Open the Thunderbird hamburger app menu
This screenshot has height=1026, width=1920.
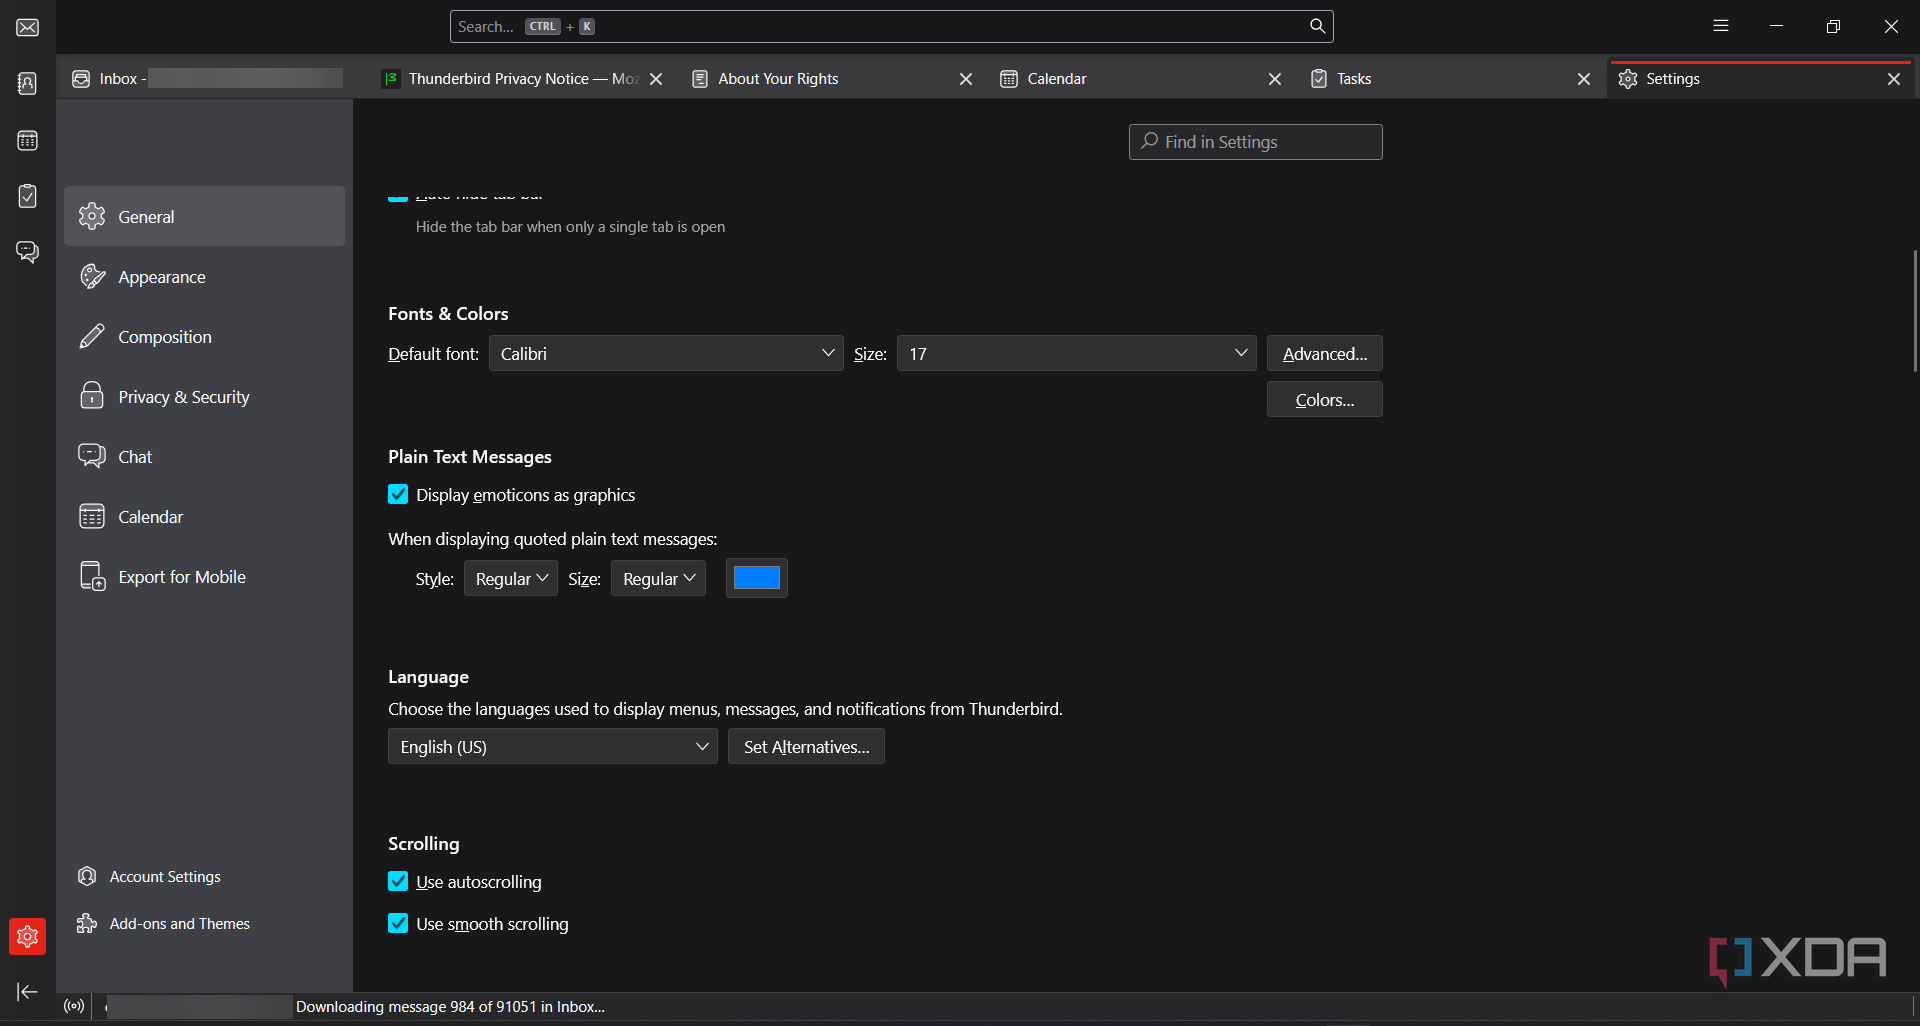(x=1721, y=26)
